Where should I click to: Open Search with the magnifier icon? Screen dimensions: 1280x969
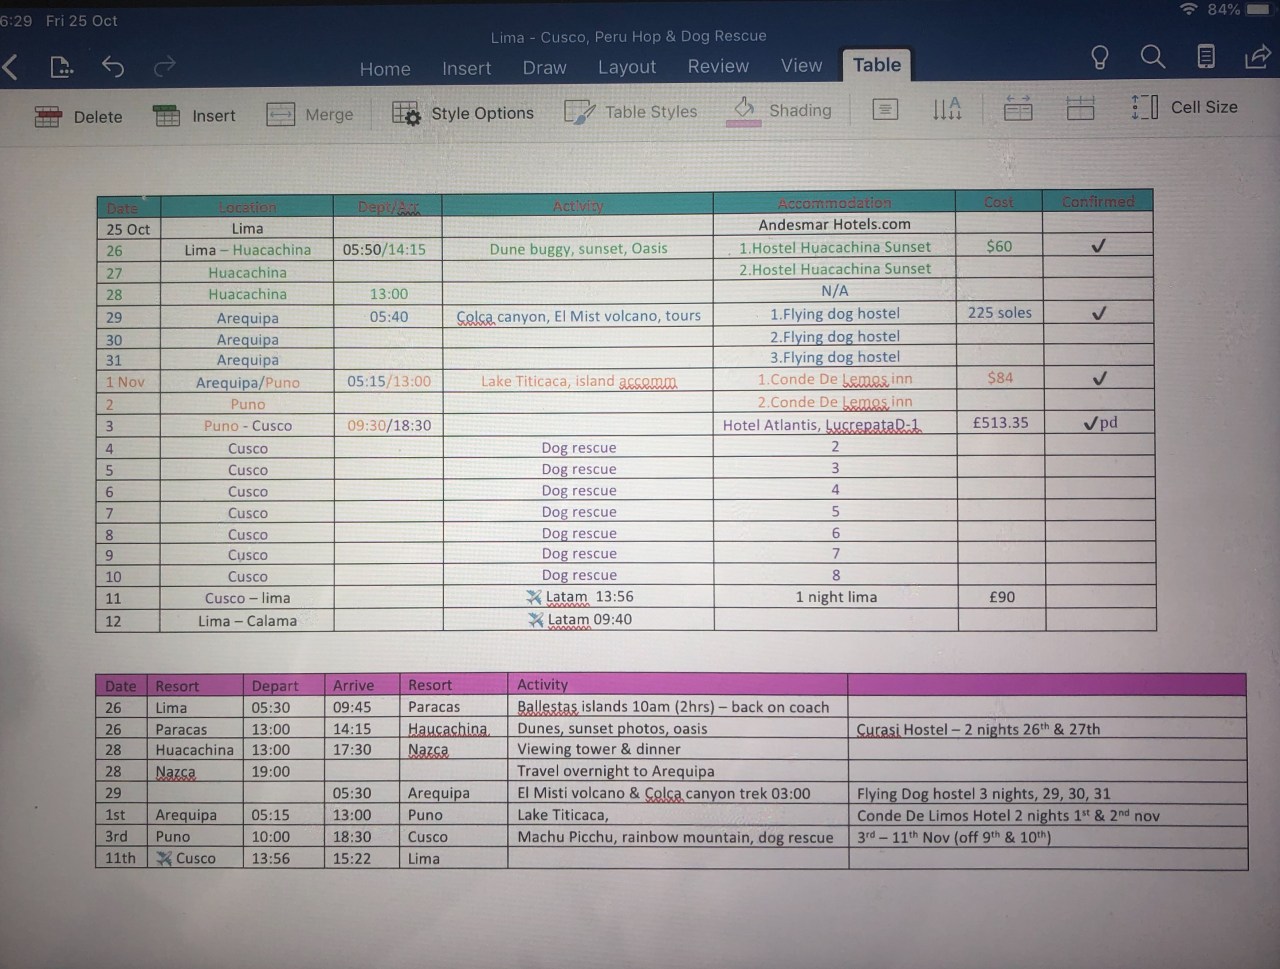pyautogui.click(x=1152, y=58)
